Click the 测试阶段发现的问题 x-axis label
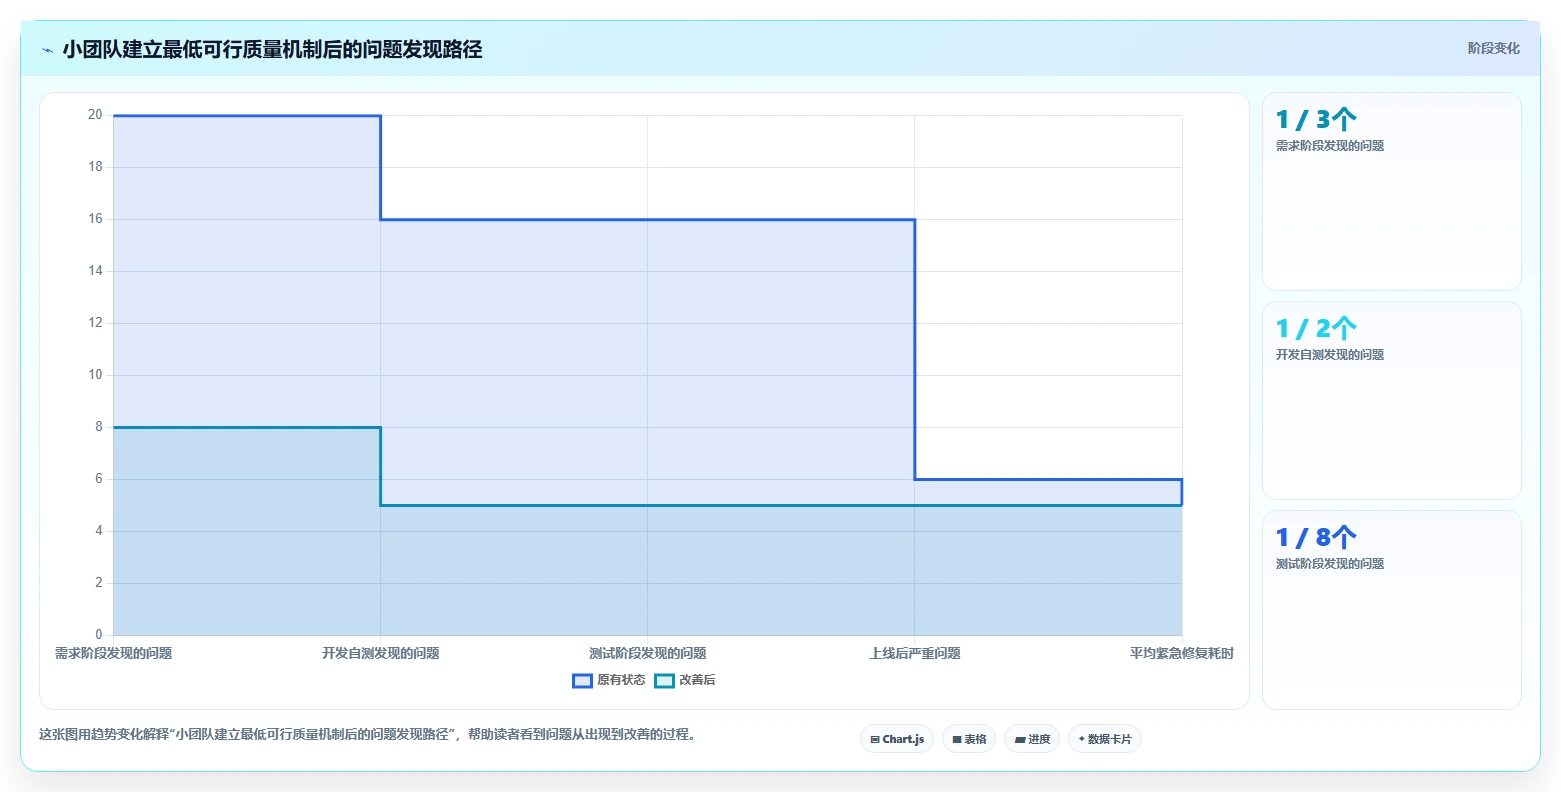 pyautogui.click(x=647, y=654)
